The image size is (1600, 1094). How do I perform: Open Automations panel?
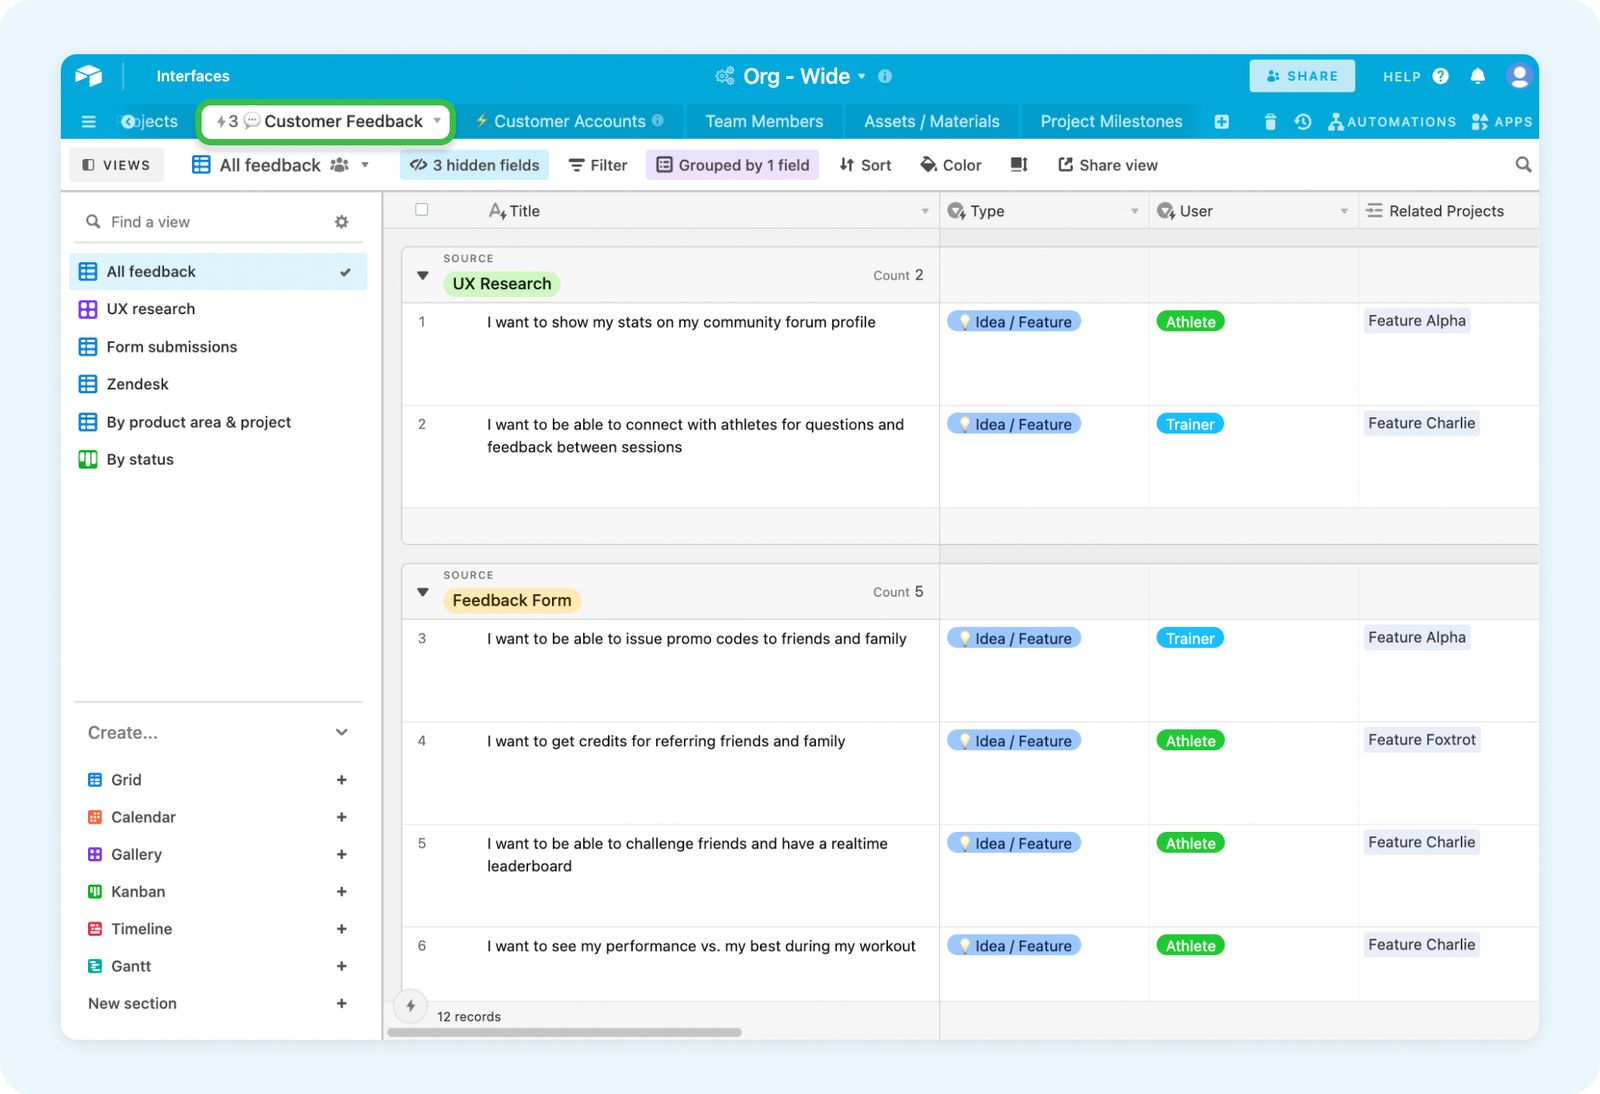point(1392,122)
